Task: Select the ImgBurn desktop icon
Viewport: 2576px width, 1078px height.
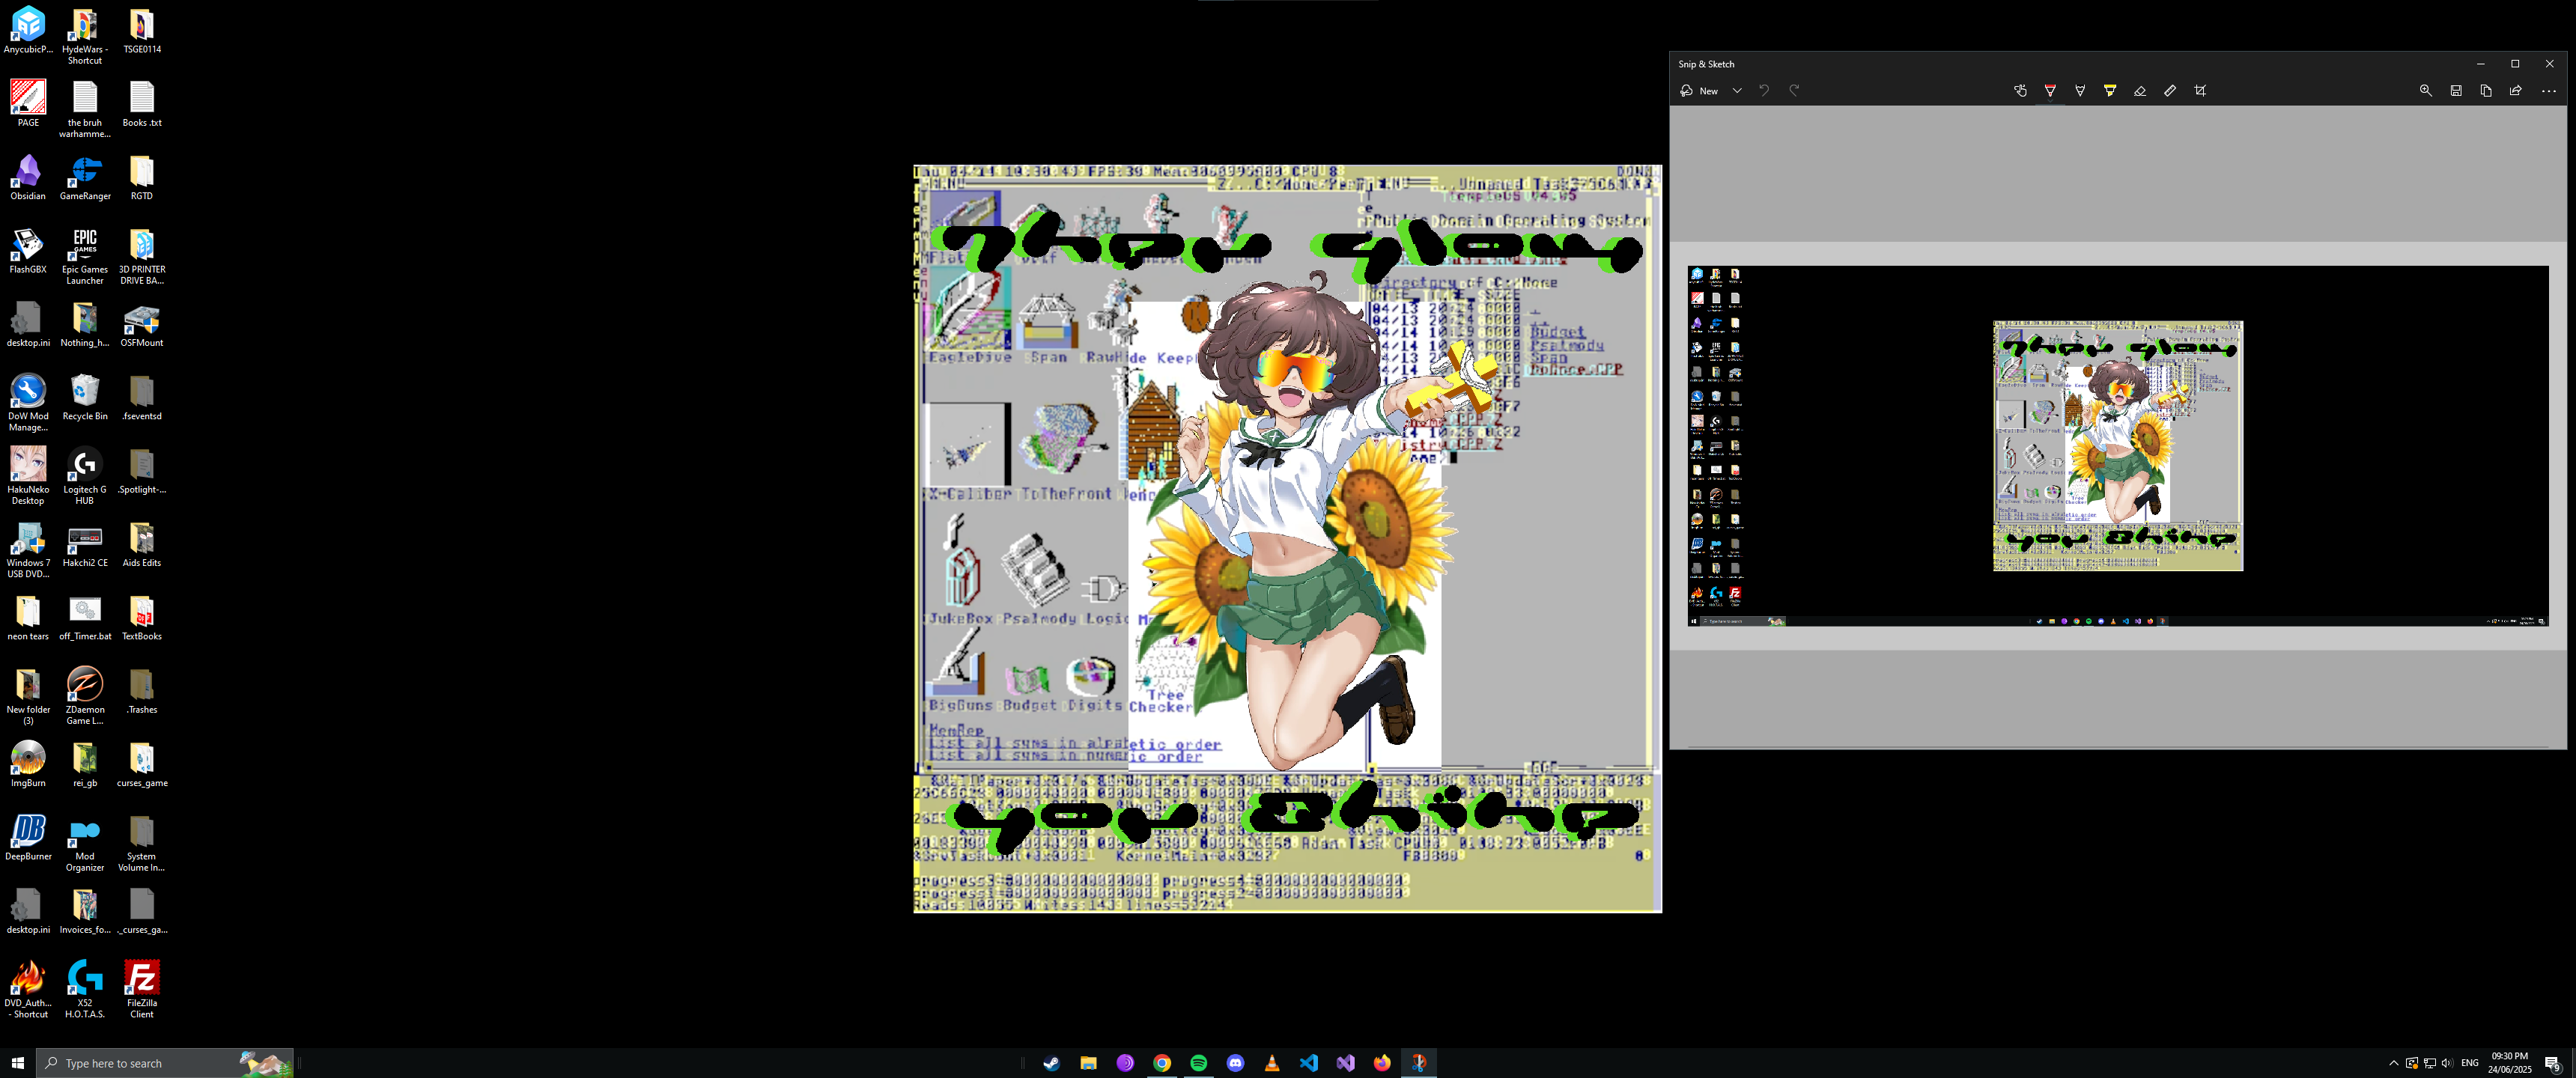Action: [28, 765]
